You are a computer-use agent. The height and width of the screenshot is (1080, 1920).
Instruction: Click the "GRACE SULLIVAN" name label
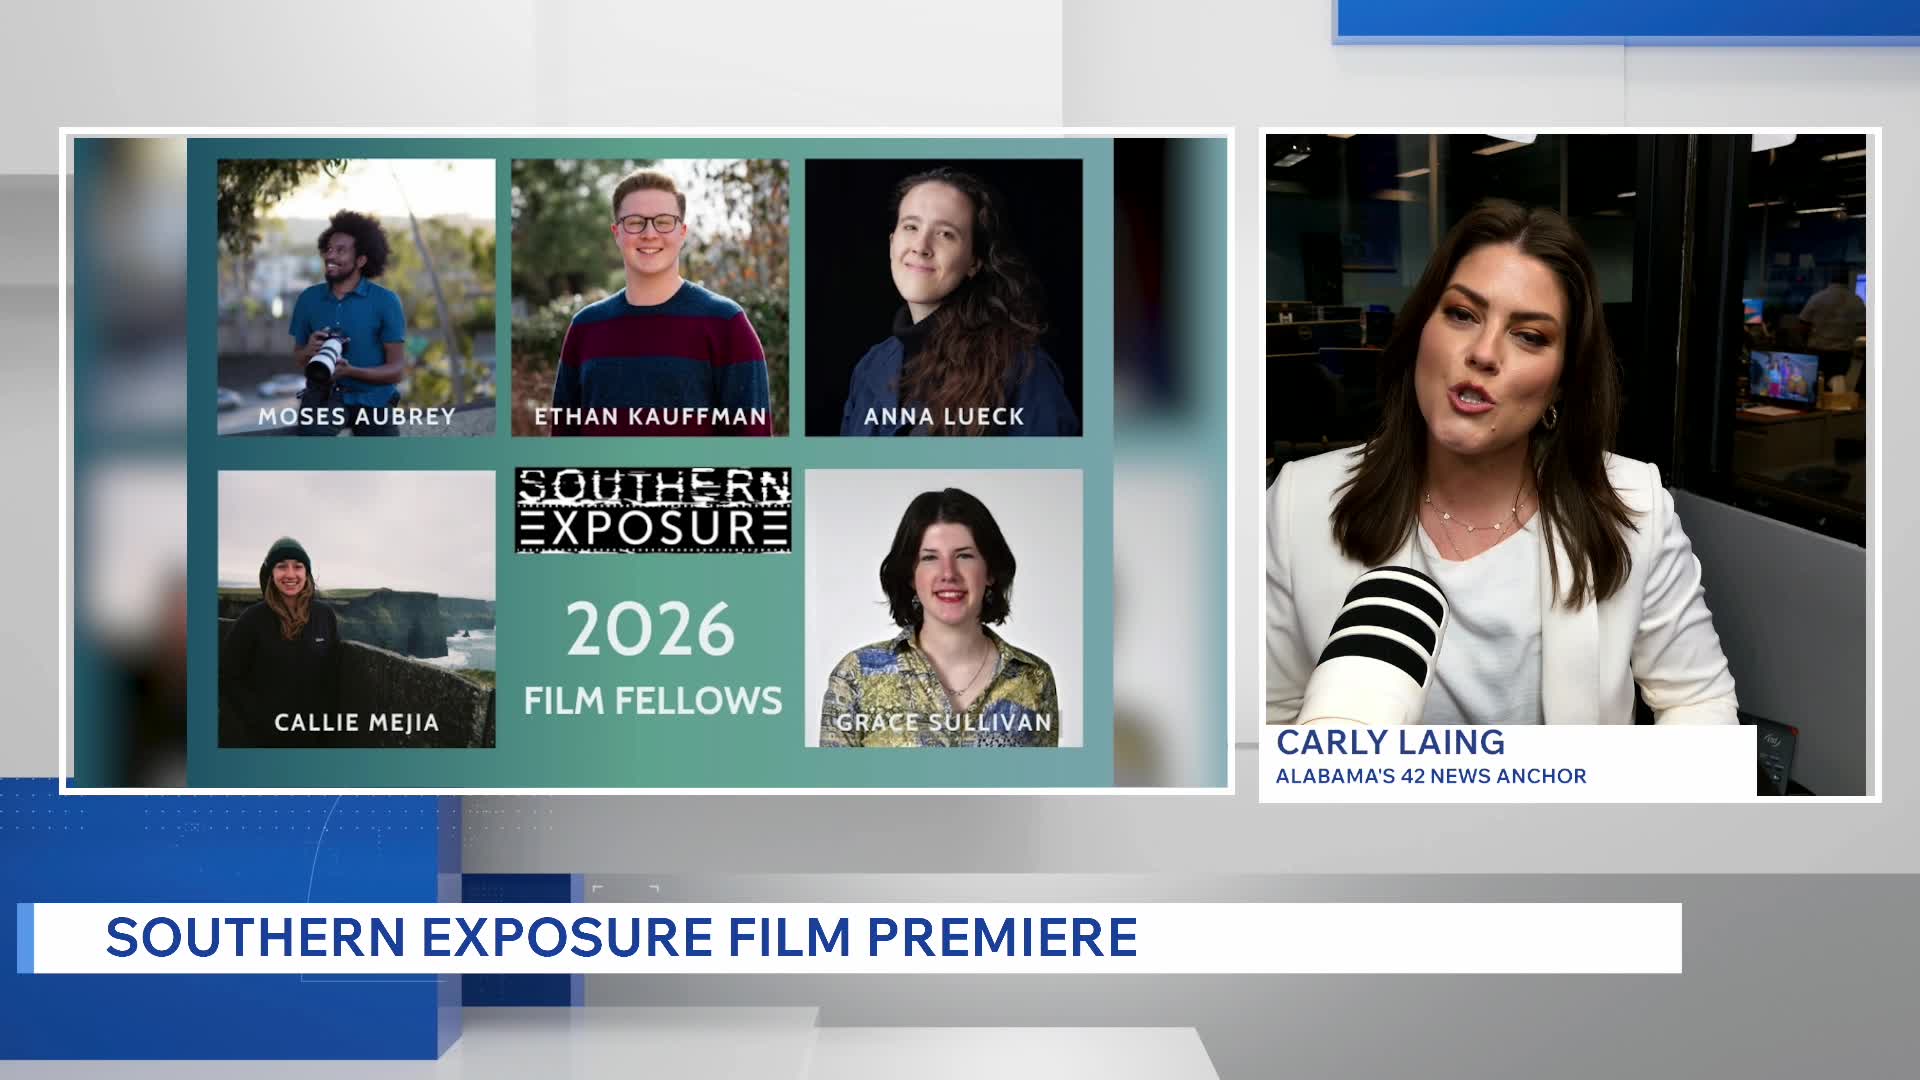pyautogui.click(x=944, y=722)
